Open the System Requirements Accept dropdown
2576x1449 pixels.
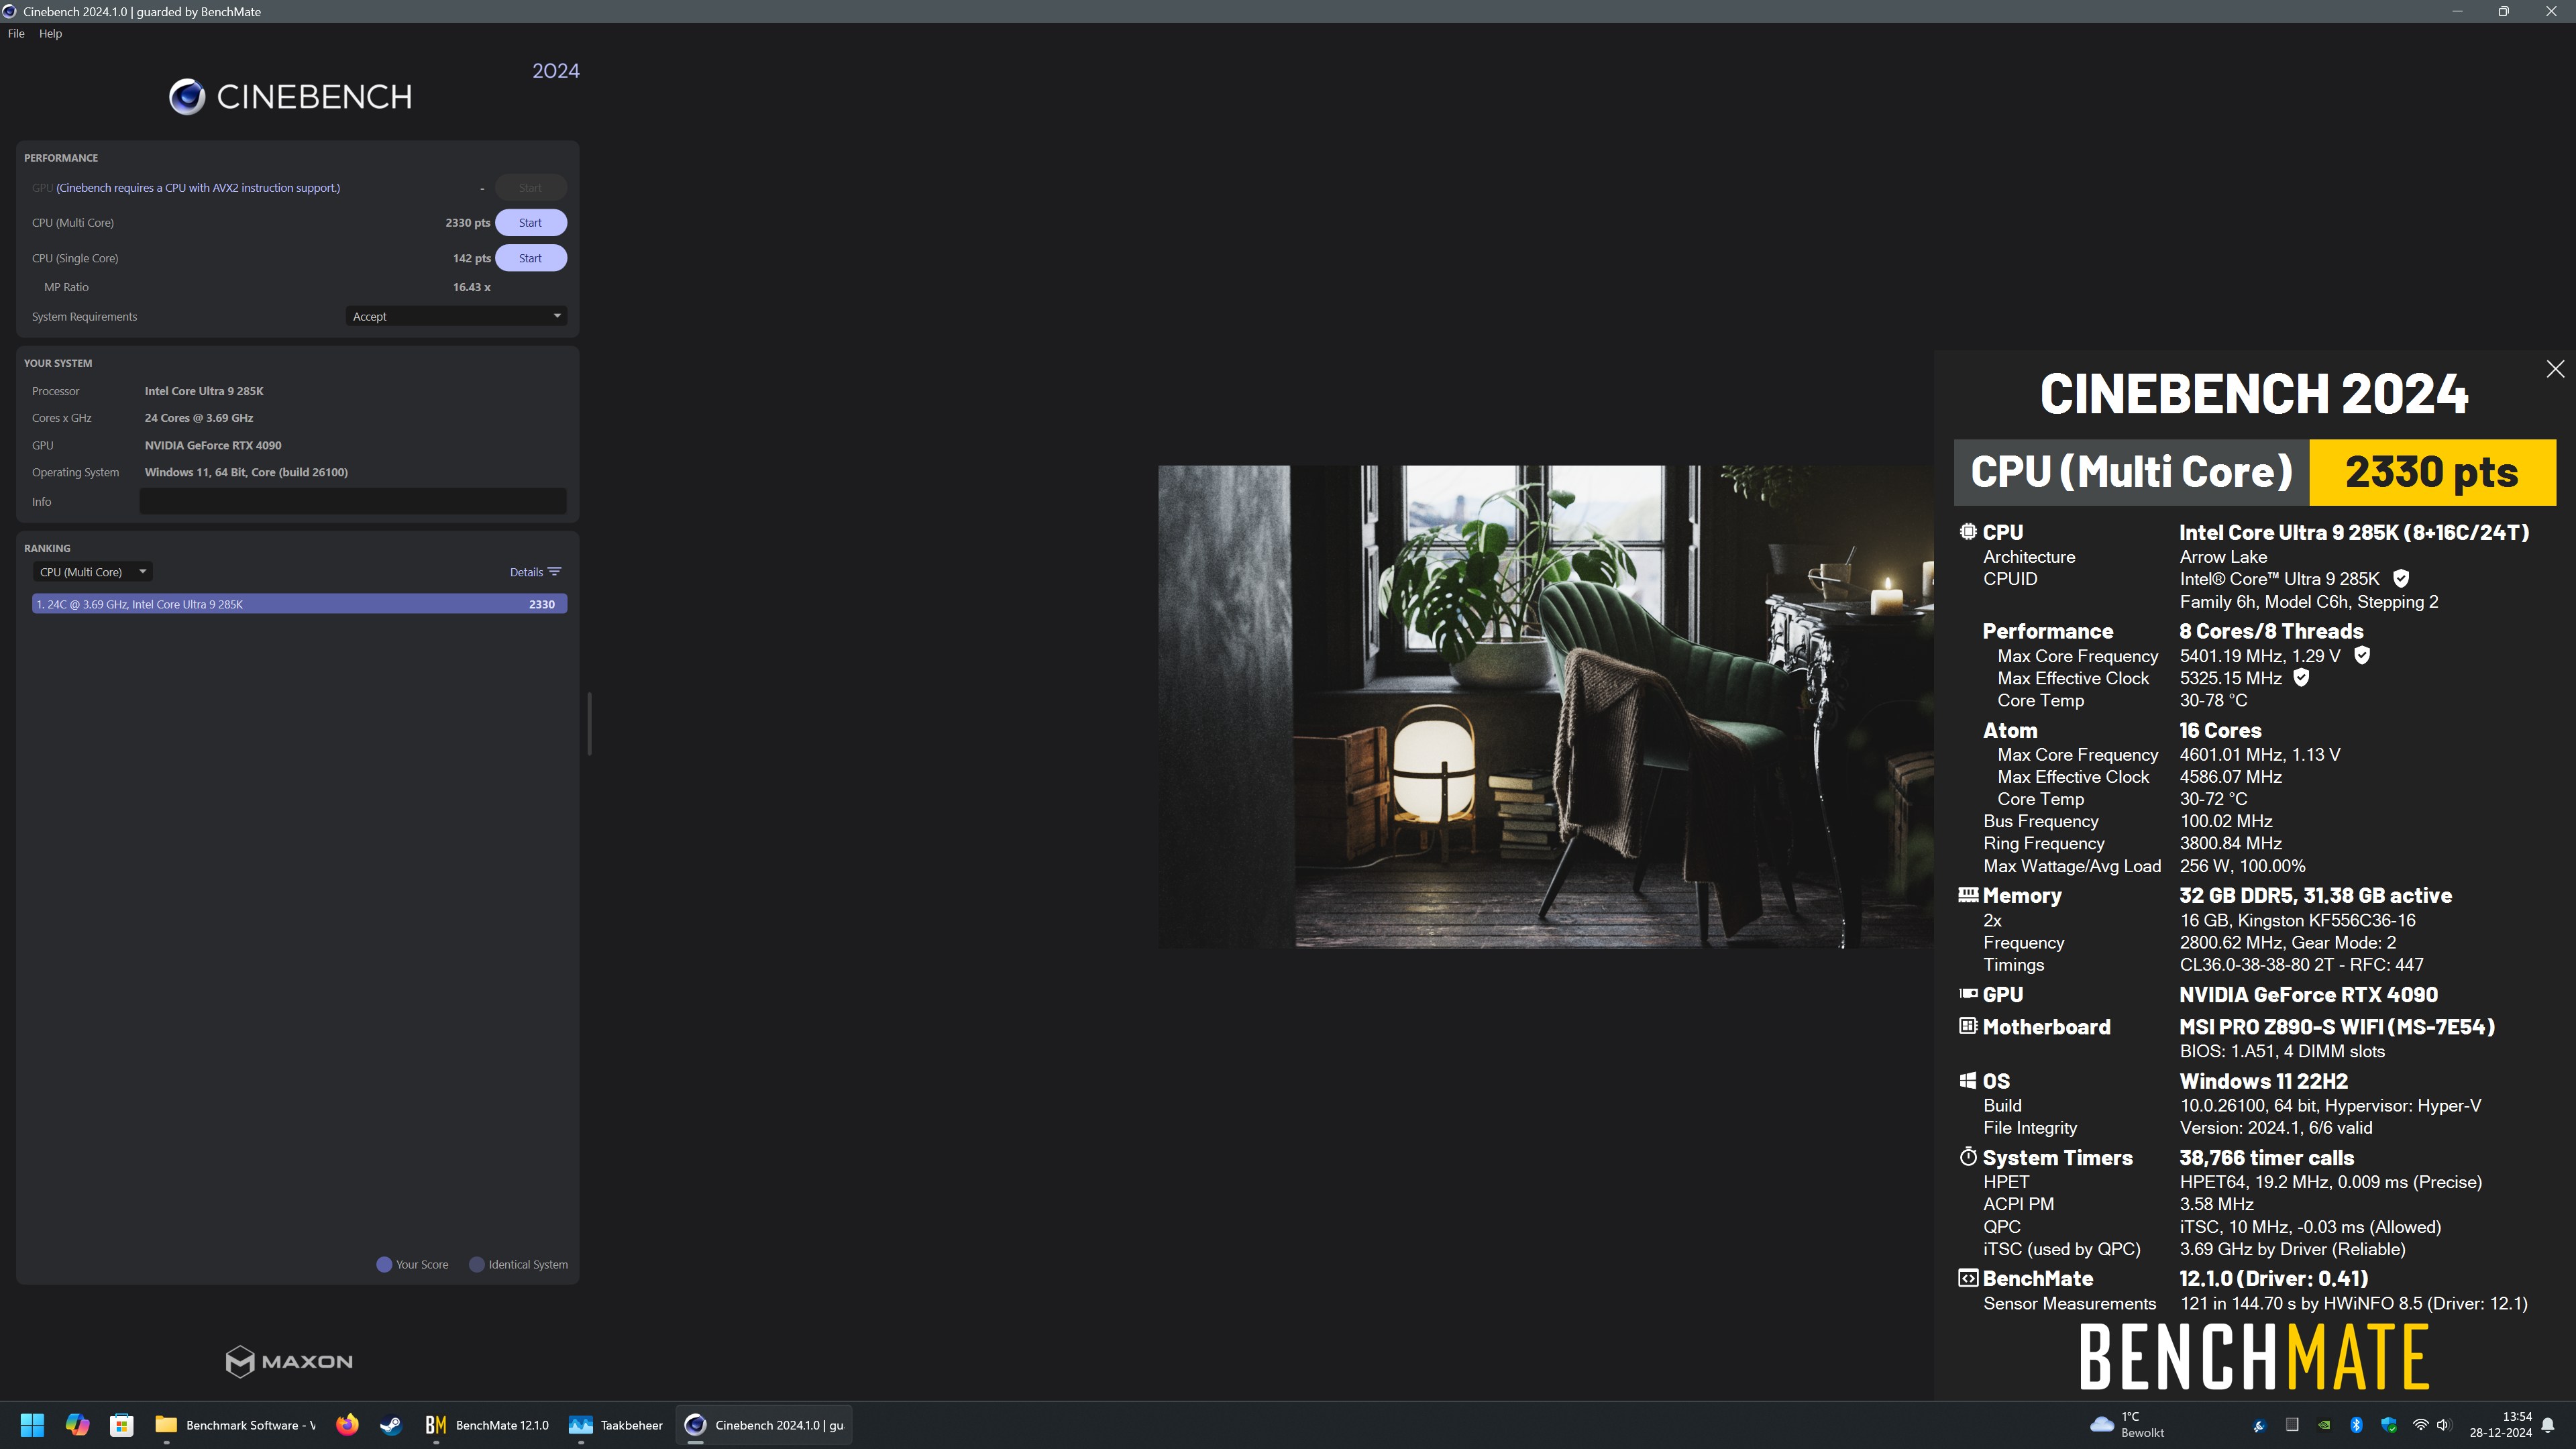pos(456,316)
